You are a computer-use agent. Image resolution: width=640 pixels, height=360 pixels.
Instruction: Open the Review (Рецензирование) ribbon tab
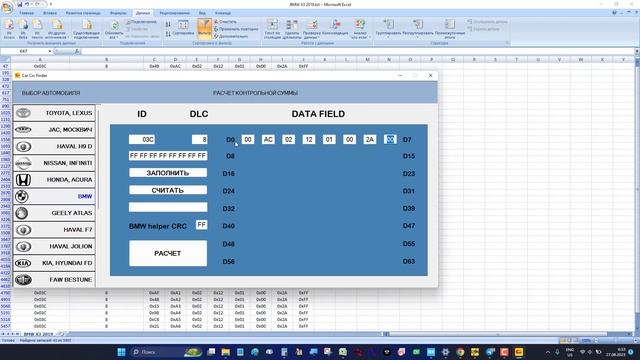tap(174, 13)
